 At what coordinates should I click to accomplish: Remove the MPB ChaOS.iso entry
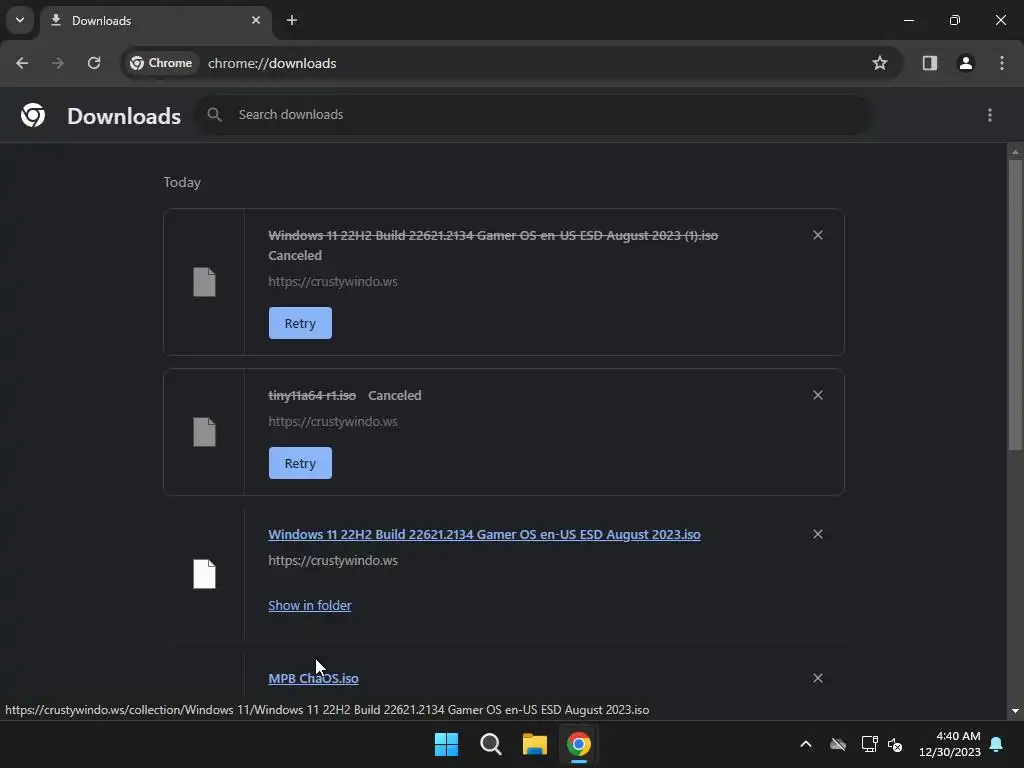pos(818,678)
